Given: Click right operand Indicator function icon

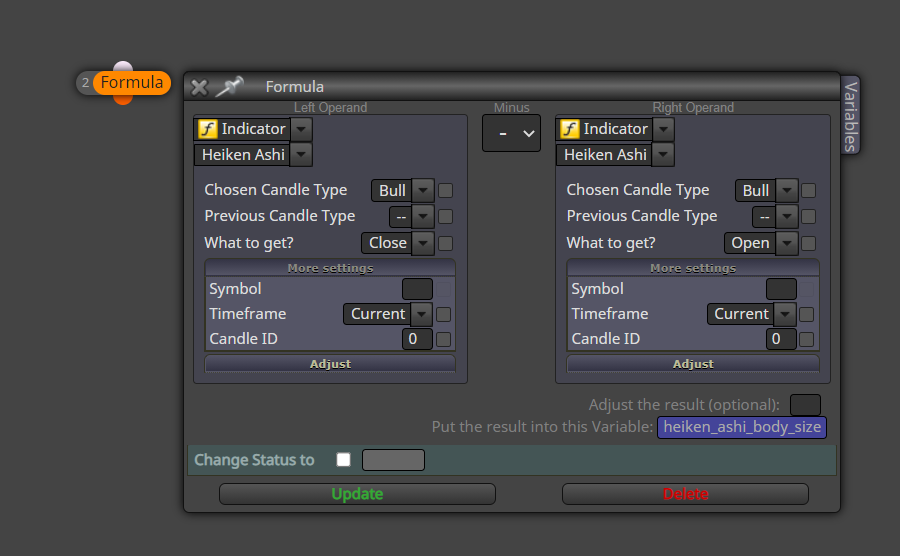Looking at the screenshot, I should pos(569,129).
